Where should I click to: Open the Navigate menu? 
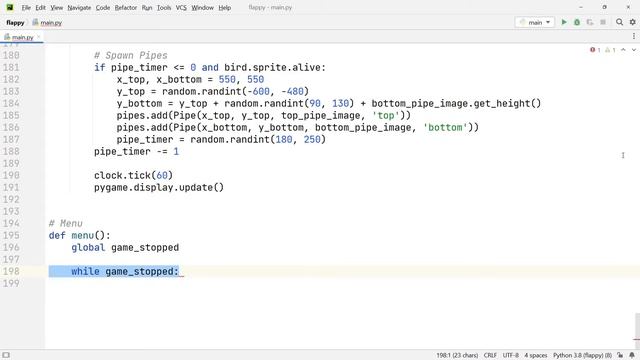pyautogui.click(x=79, y=8)
